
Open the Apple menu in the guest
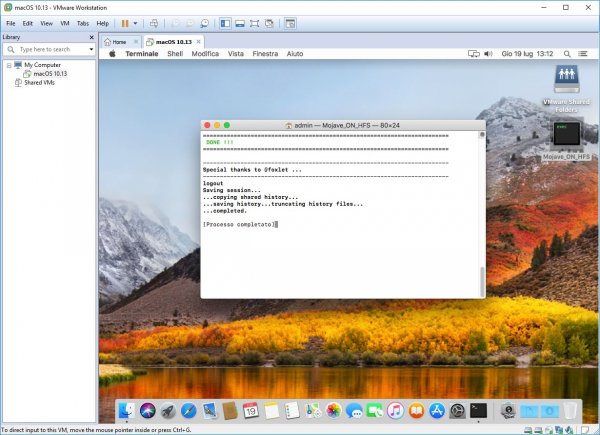(x=112, y=54)
